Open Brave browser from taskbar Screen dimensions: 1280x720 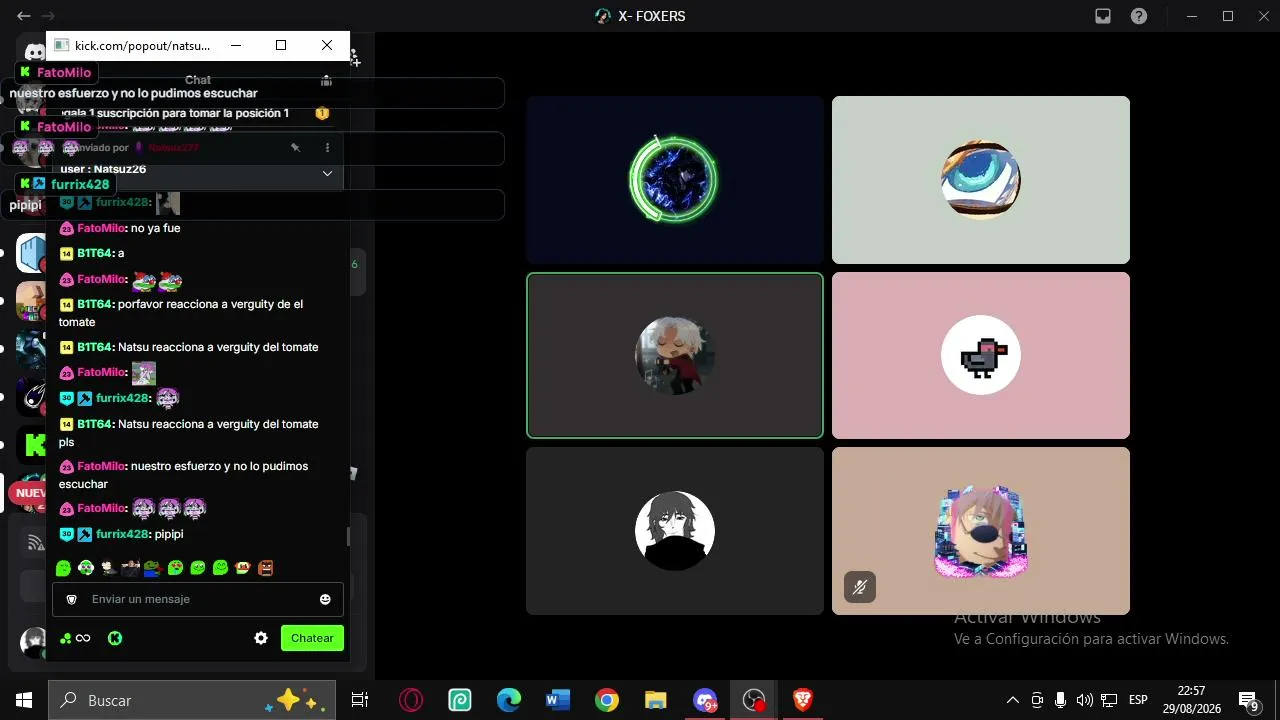(803, 700)
